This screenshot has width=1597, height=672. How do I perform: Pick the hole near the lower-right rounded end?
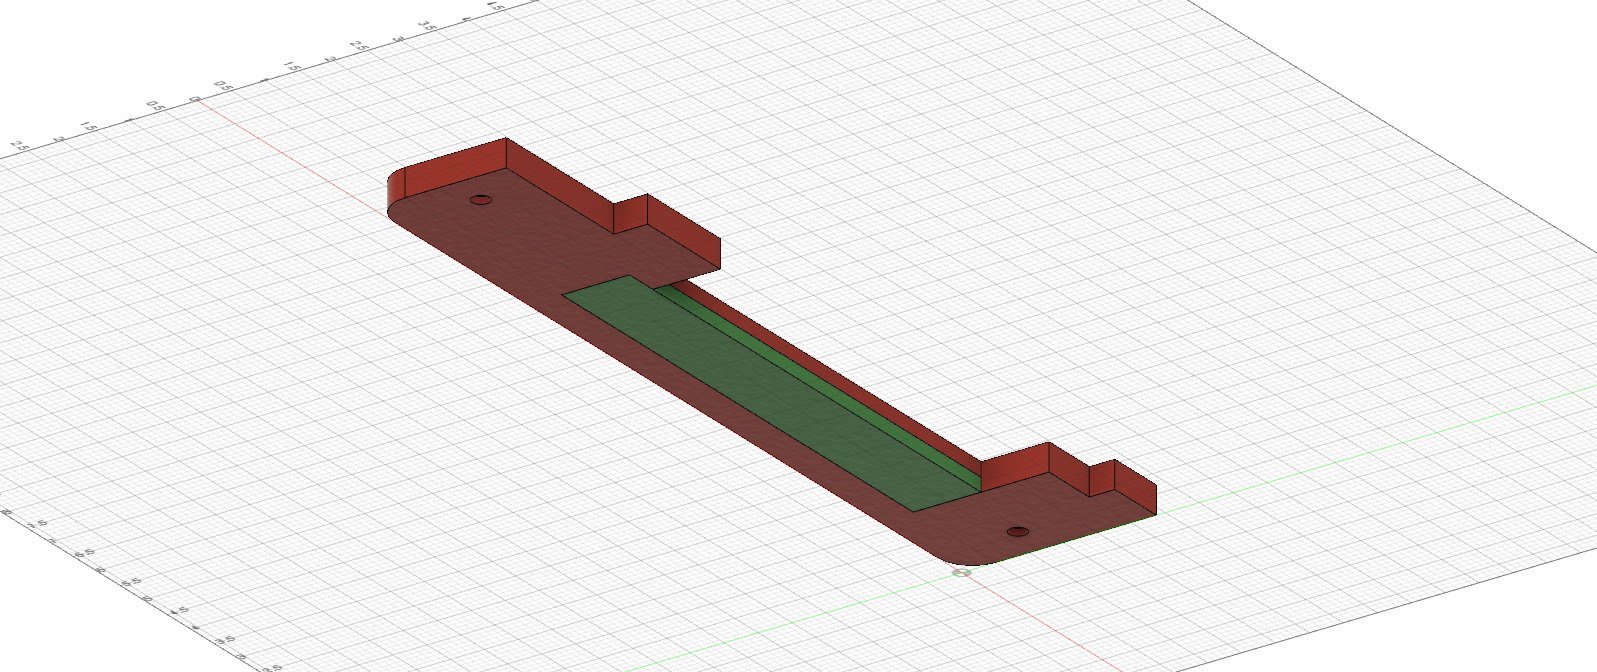[1018, 531]
